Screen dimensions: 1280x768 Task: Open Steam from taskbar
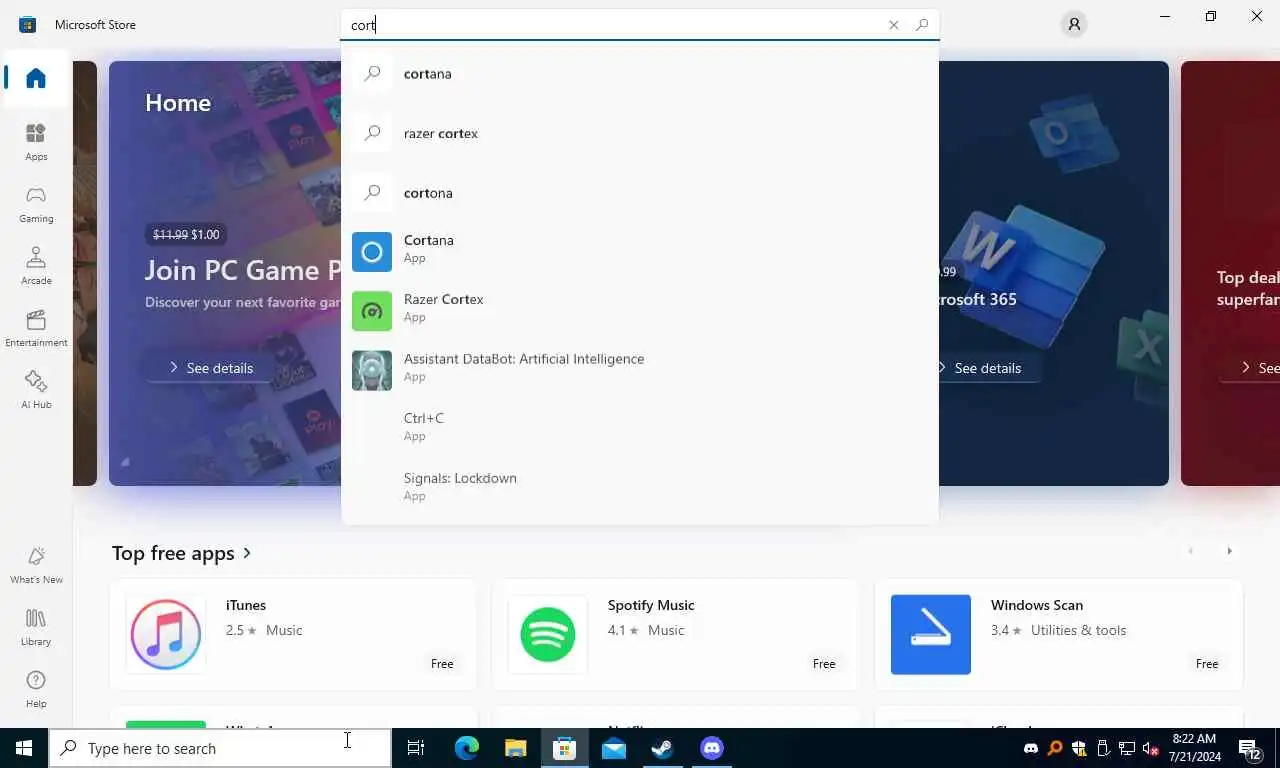662,748
